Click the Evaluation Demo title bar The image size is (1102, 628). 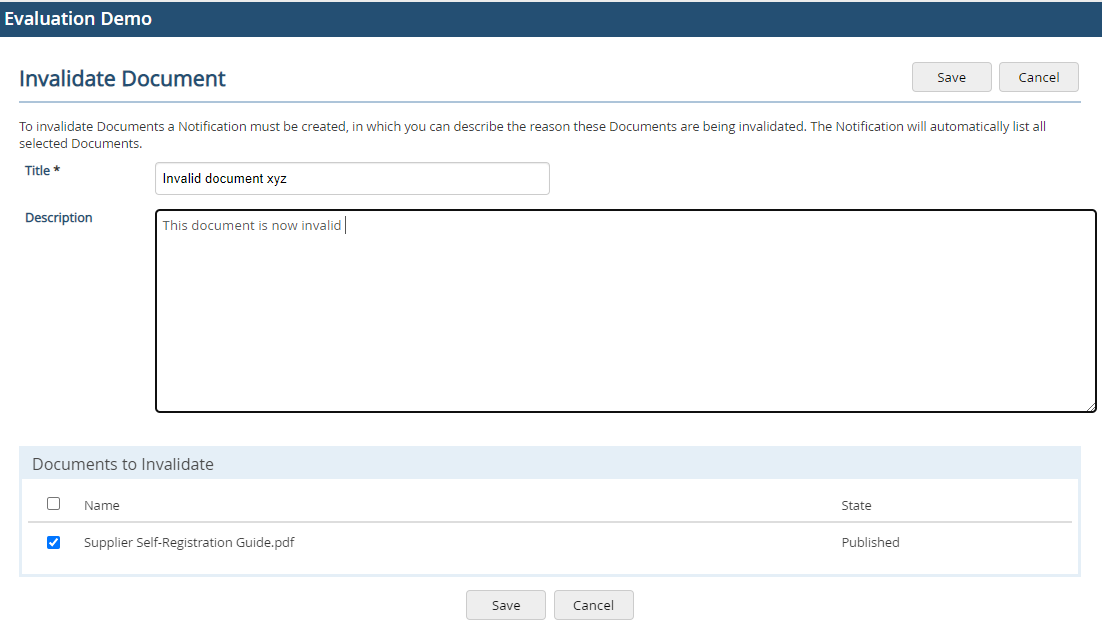(79, 18)
